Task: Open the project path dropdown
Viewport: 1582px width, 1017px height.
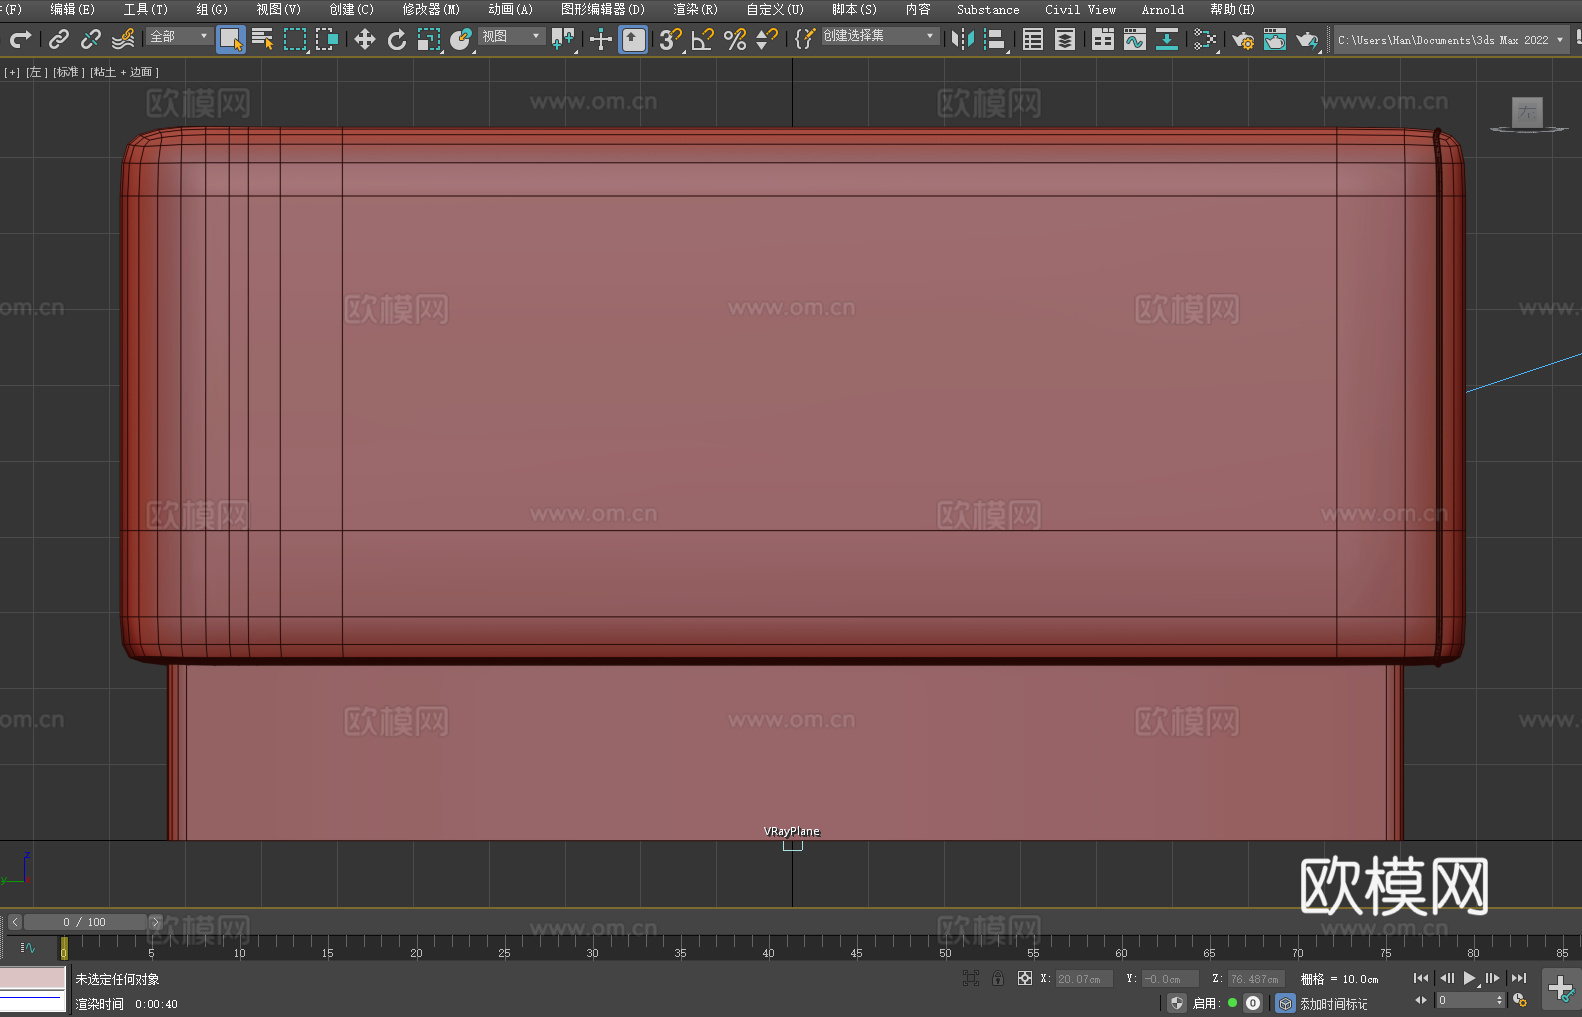Action: [1451, 40]
